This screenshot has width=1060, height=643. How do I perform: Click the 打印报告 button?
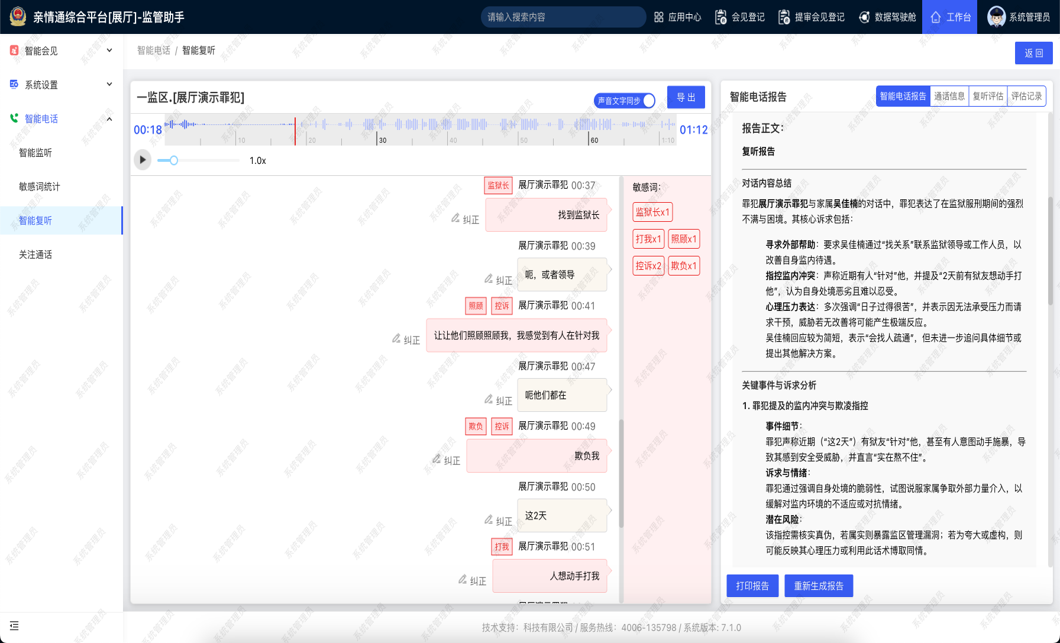point(752,586)
